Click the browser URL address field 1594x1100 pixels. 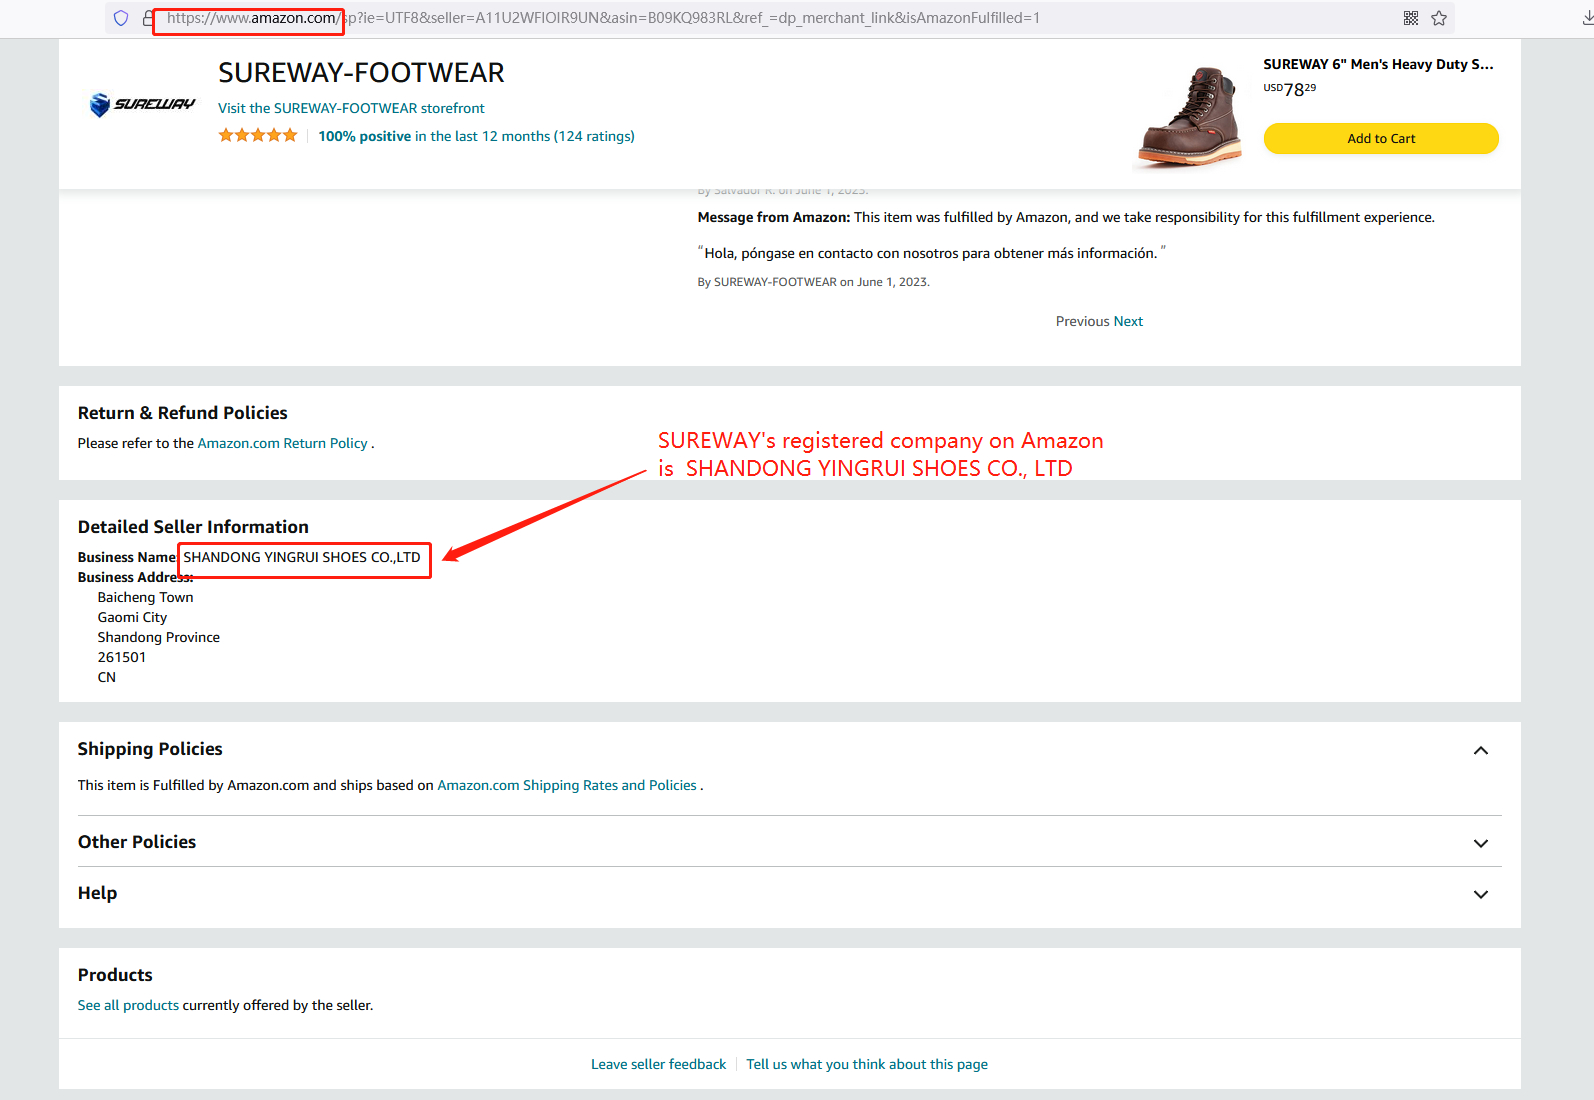point(700,18)
